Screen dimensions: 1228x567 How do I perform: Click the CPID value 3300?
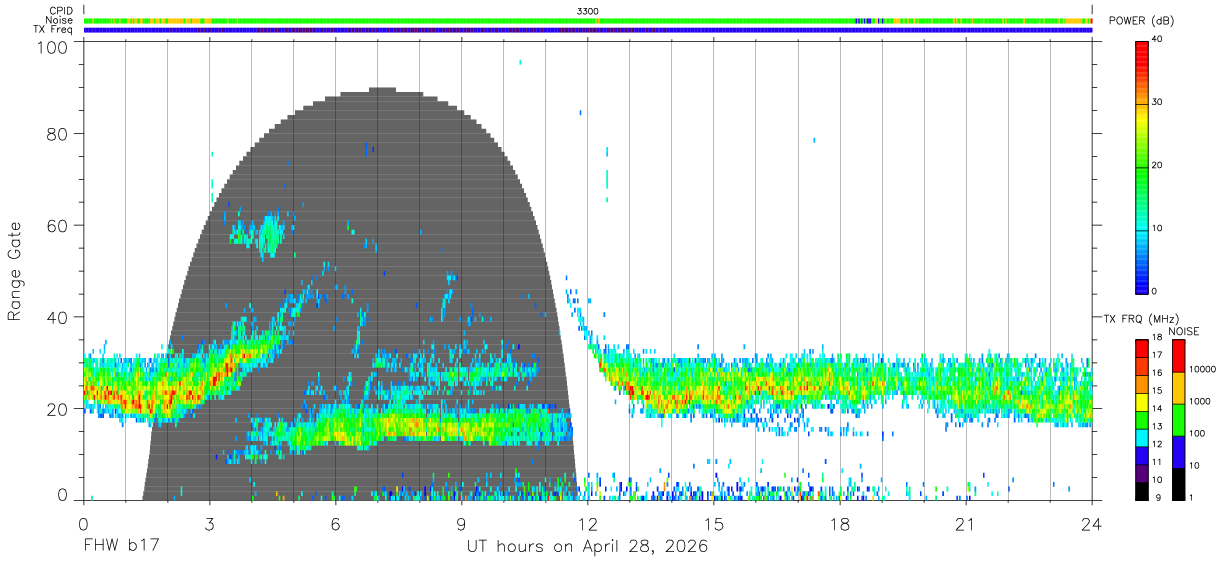click(588, 11)
